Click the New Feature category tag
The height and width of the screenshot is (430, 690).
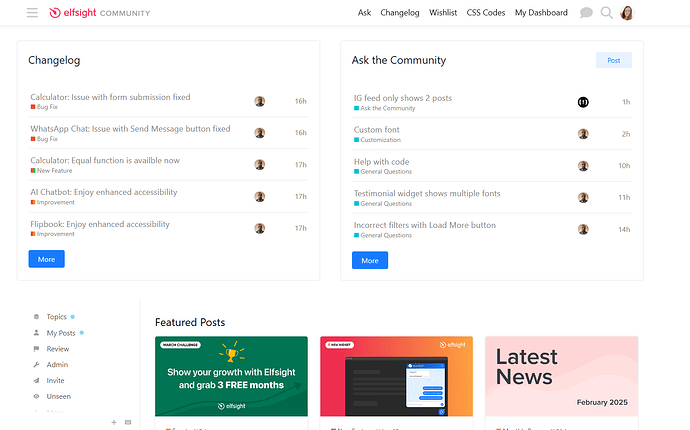click(x=51, y=171)
